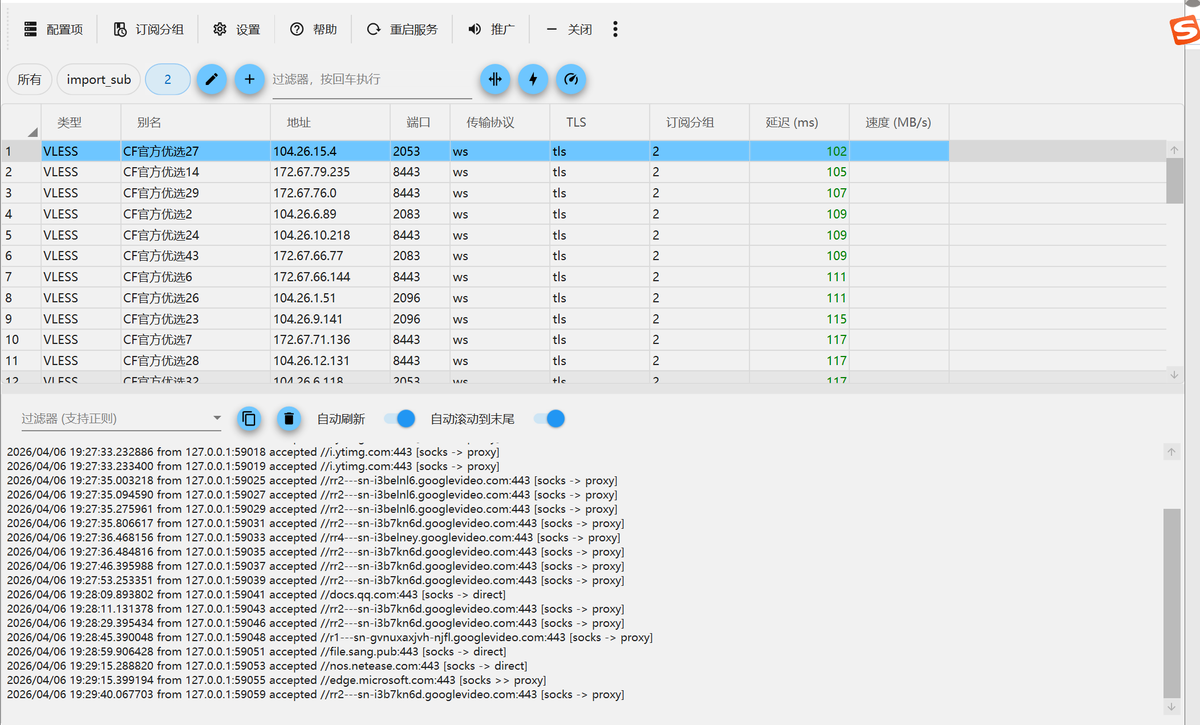
Task: Open the 订阅分组 menu
Action: tap(148, 29)
